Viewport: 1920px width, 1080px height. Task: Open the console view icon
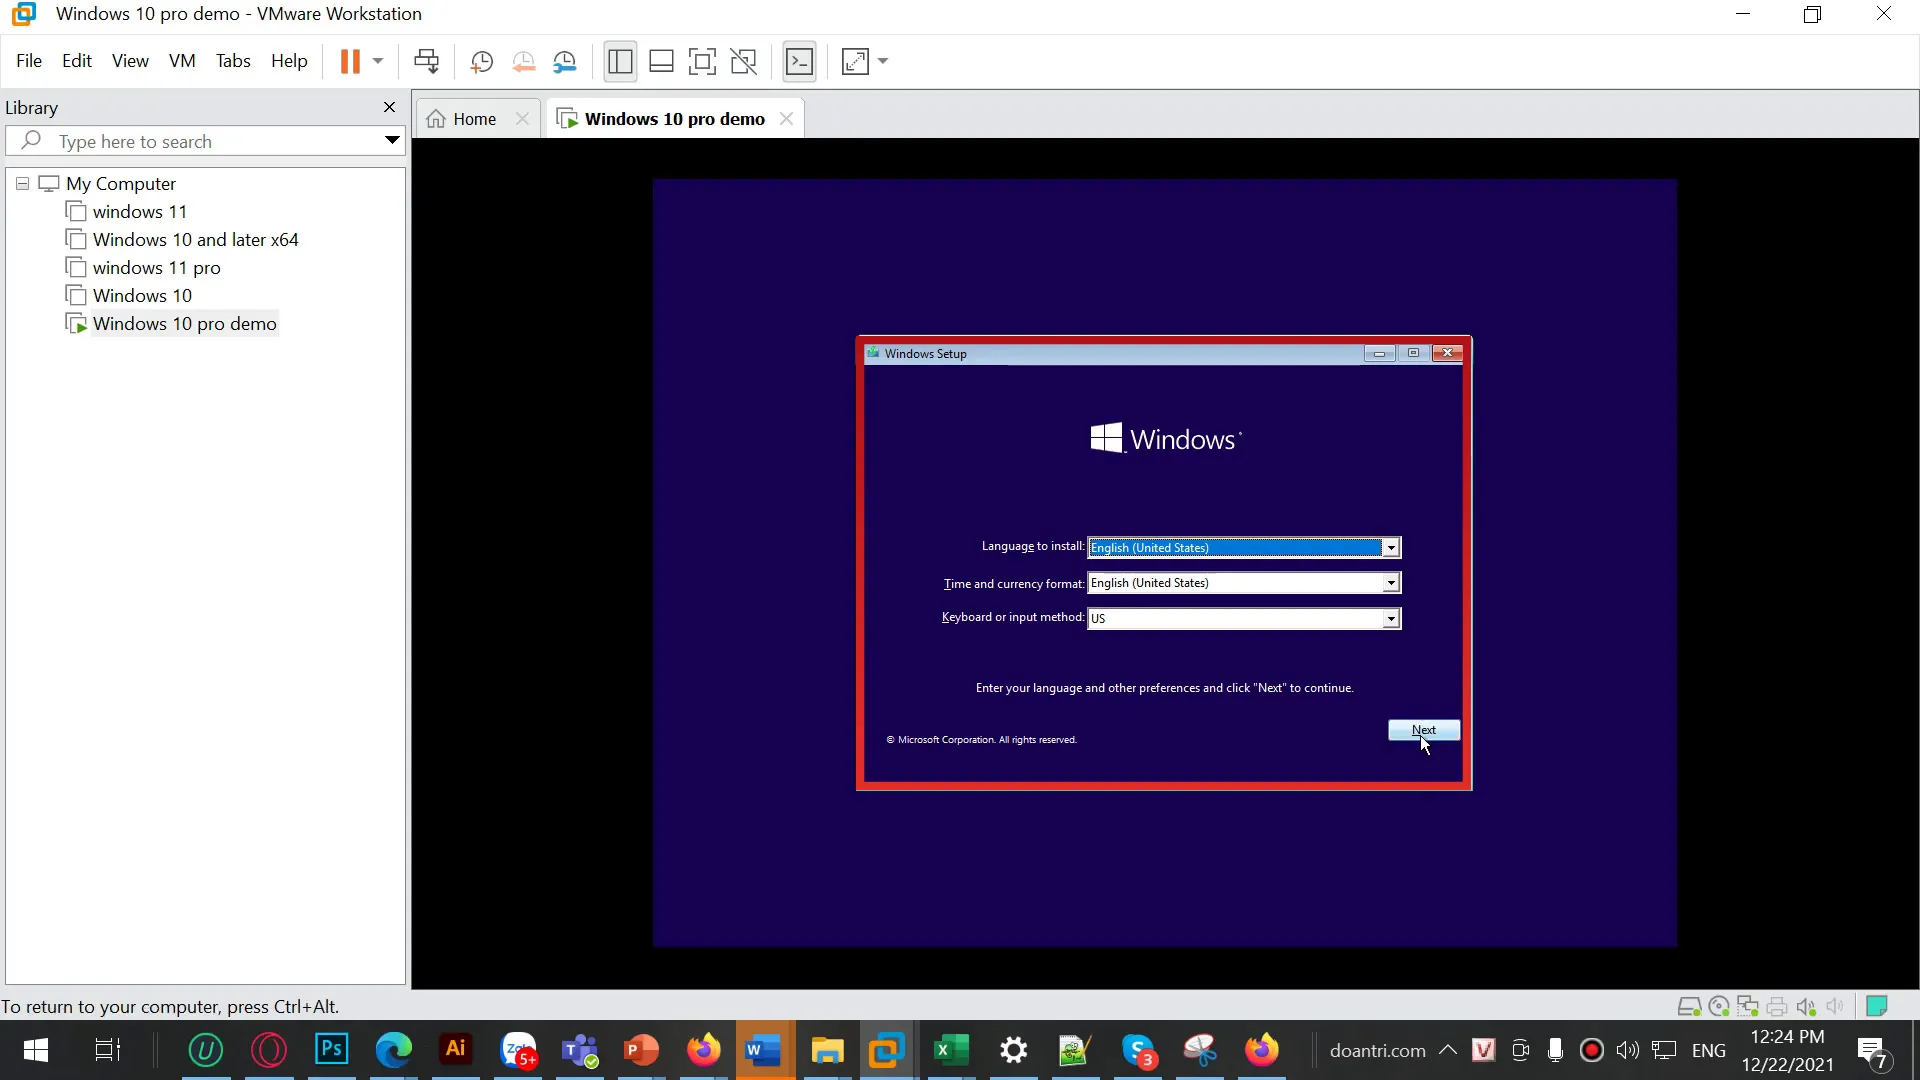[x=799, y=62]
